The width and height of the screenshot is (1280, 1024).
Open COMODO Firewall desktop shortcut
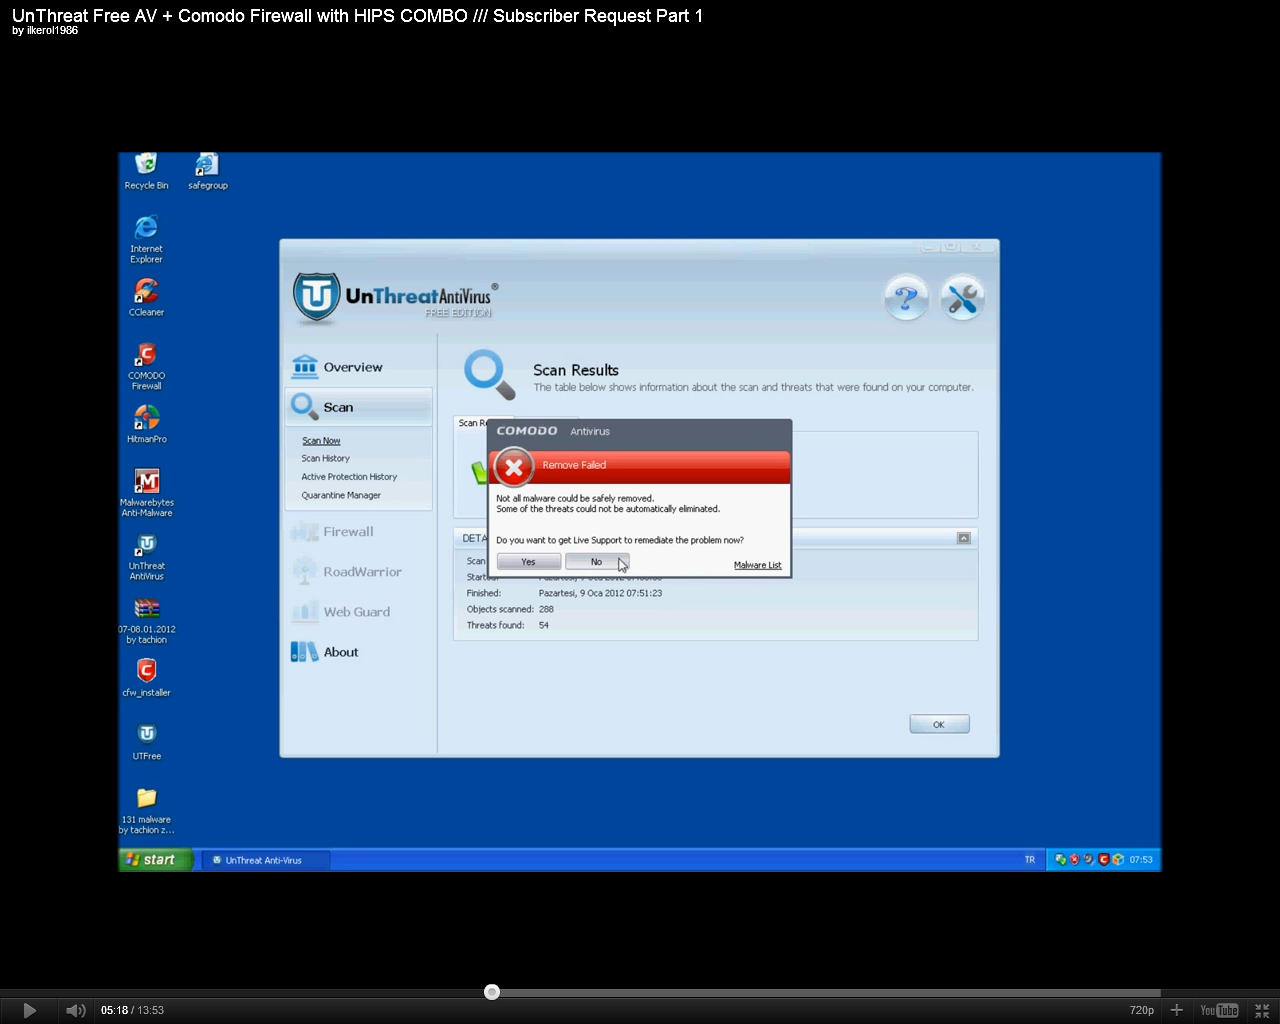[x=146, y=356]
